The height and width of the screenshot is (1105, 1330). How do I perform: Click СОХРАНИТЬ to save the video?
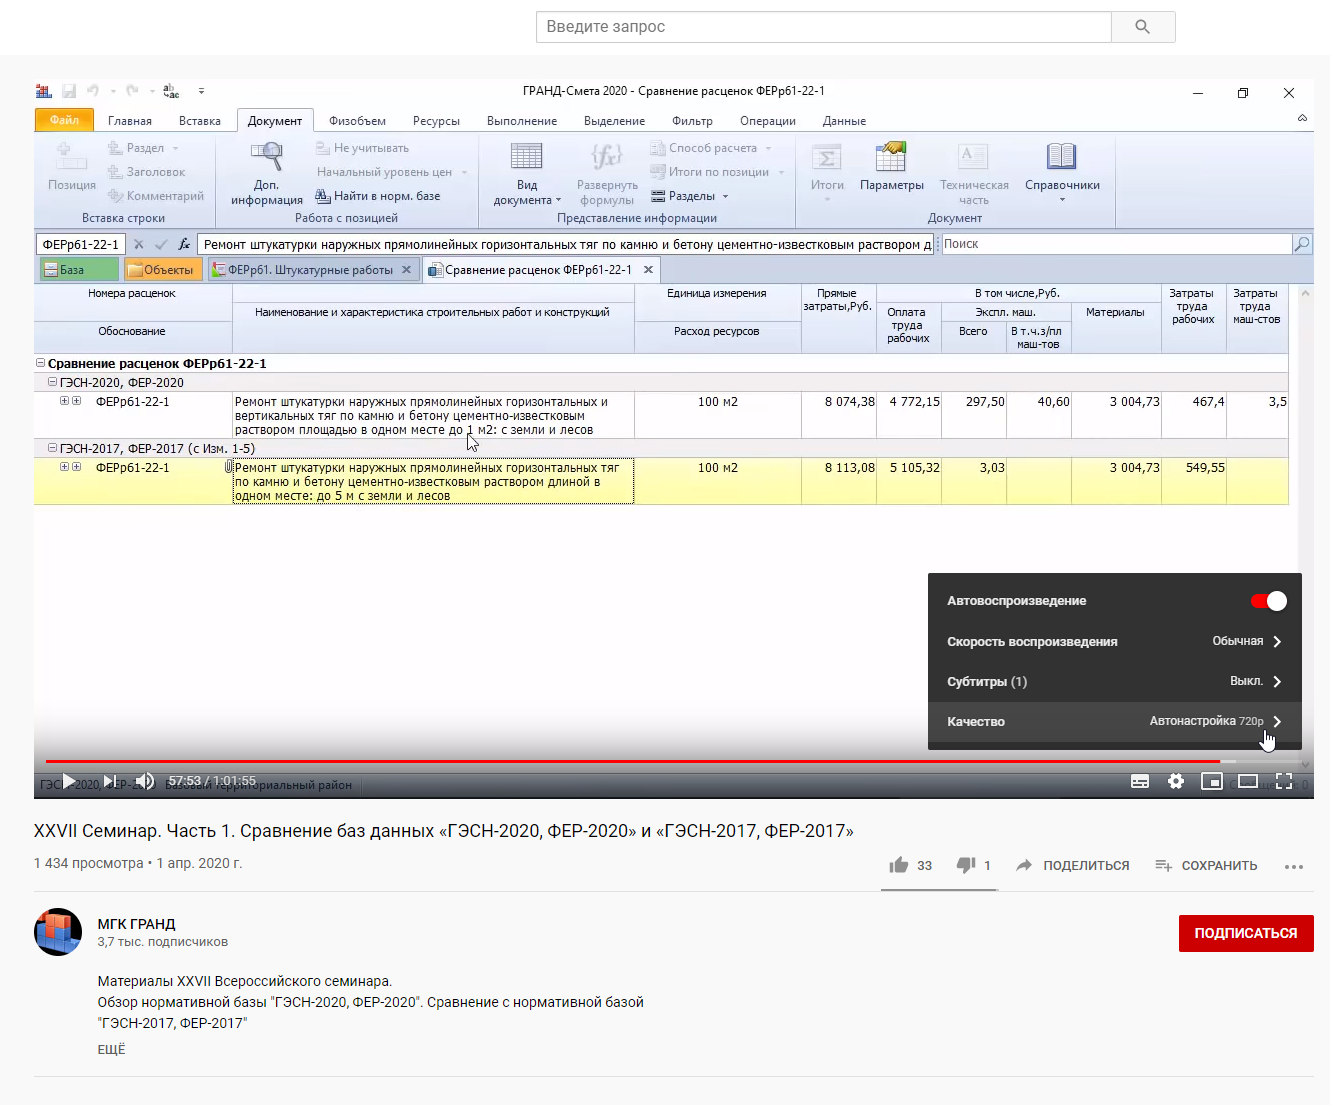coord(1206,866)
